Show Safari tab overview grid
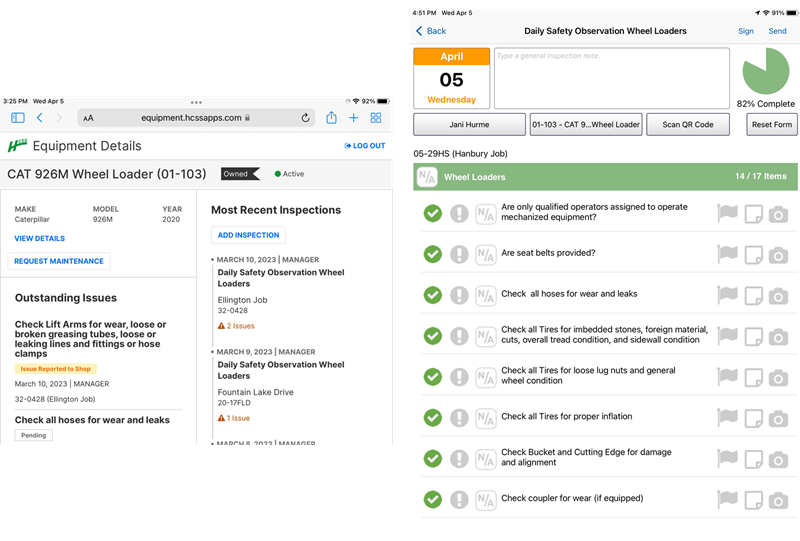 [376, 118]
